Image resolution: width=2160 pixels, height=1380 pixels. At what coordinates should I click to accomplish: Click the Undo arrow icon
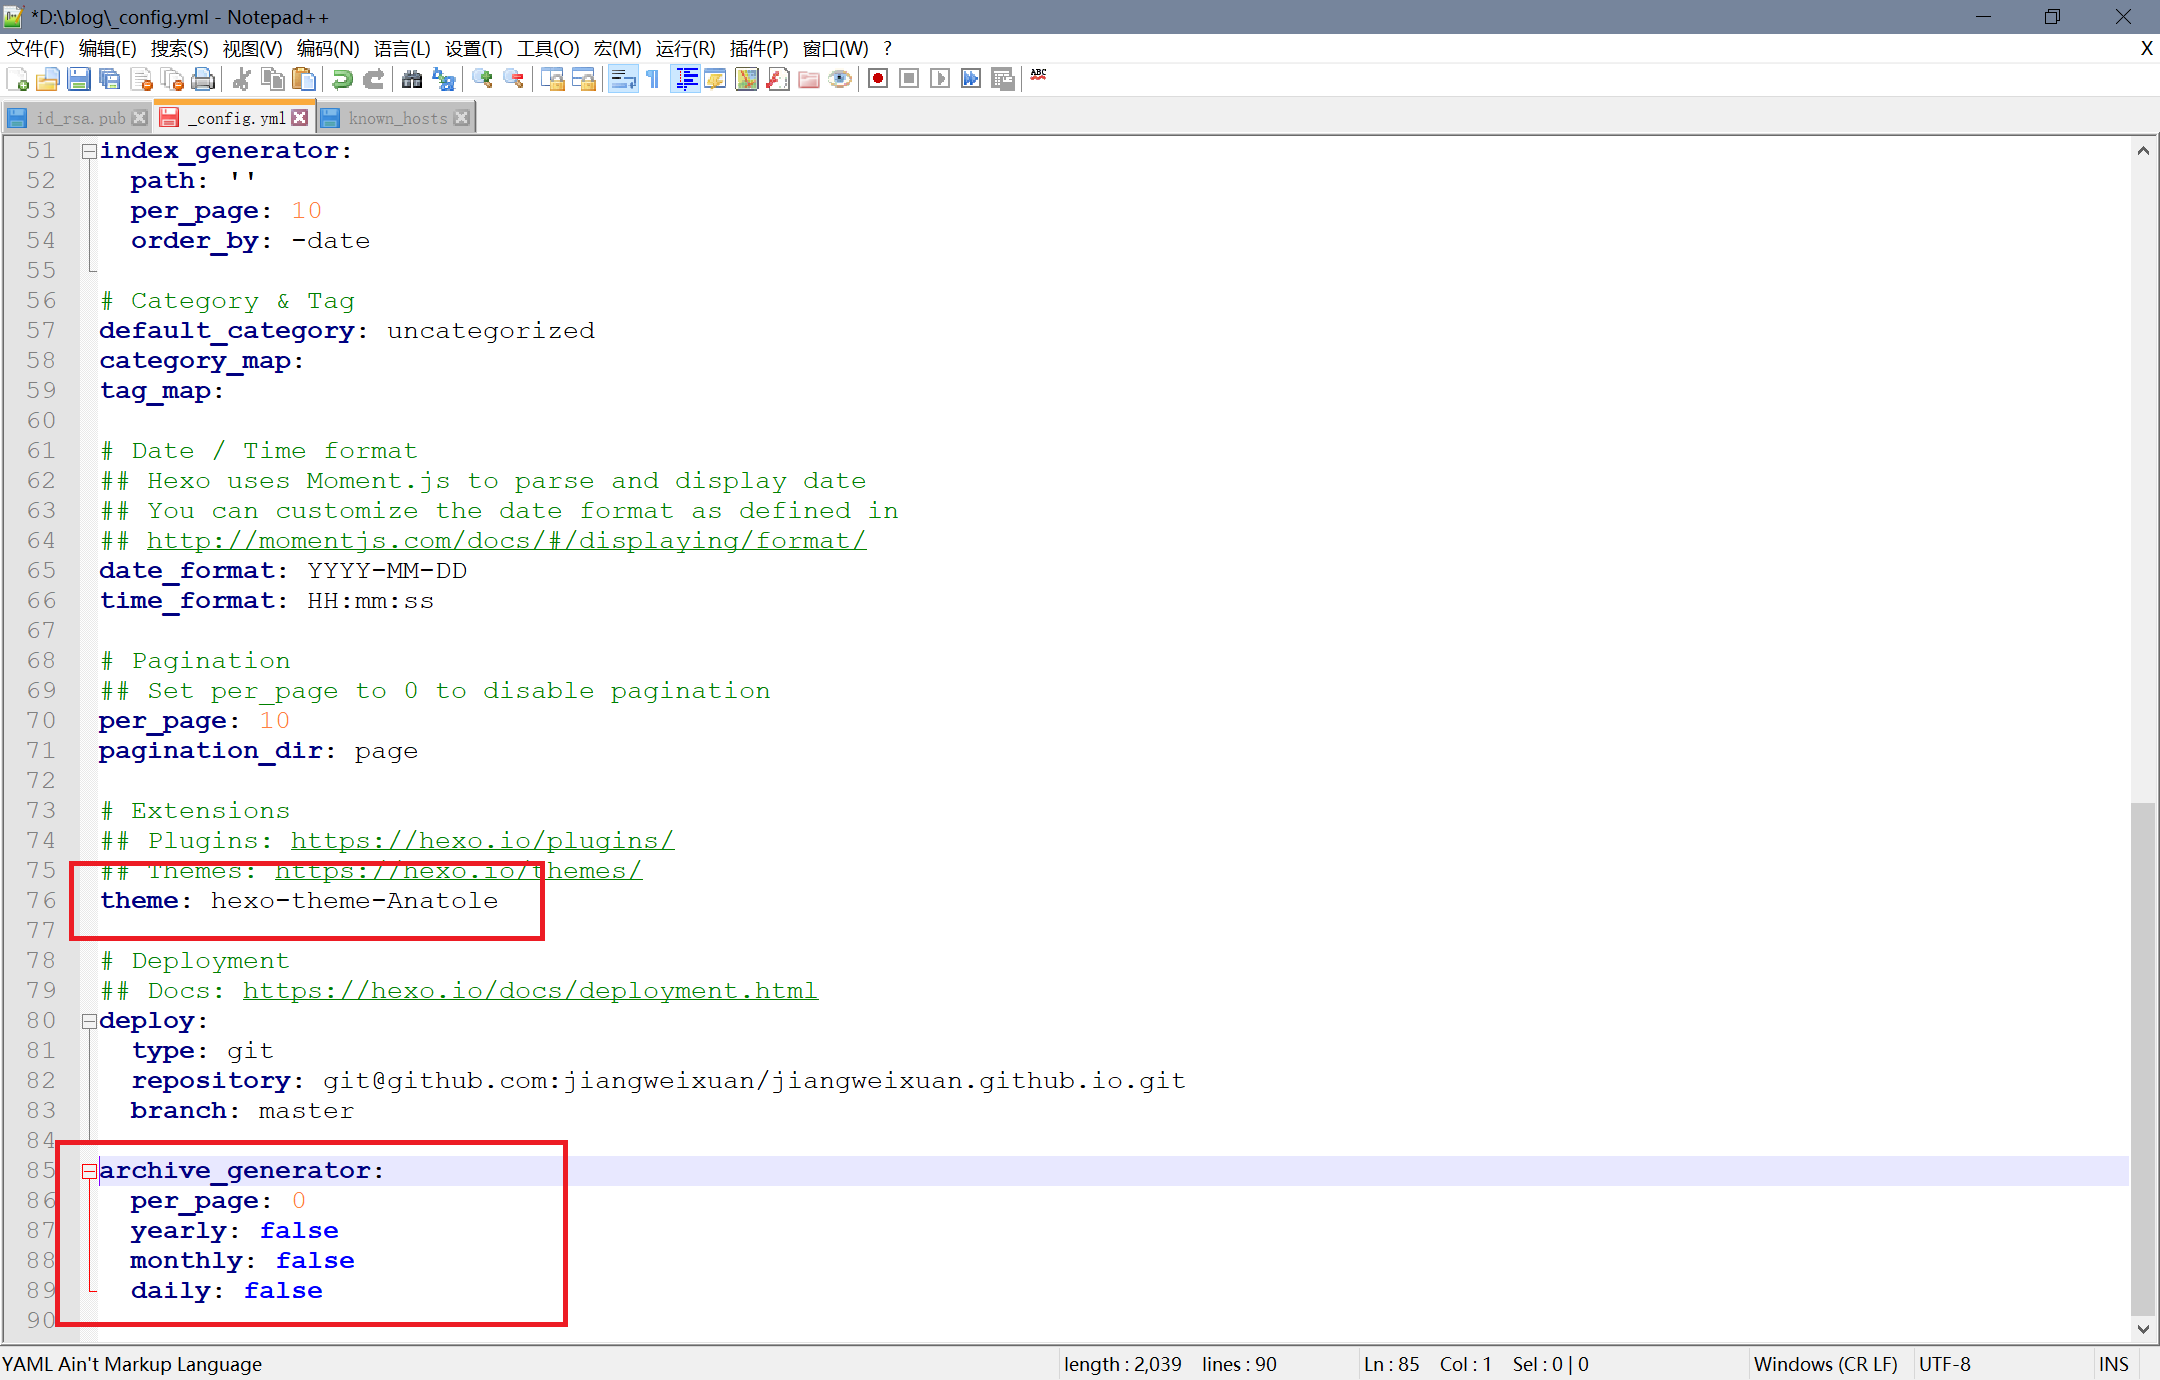tap(342, 79)
